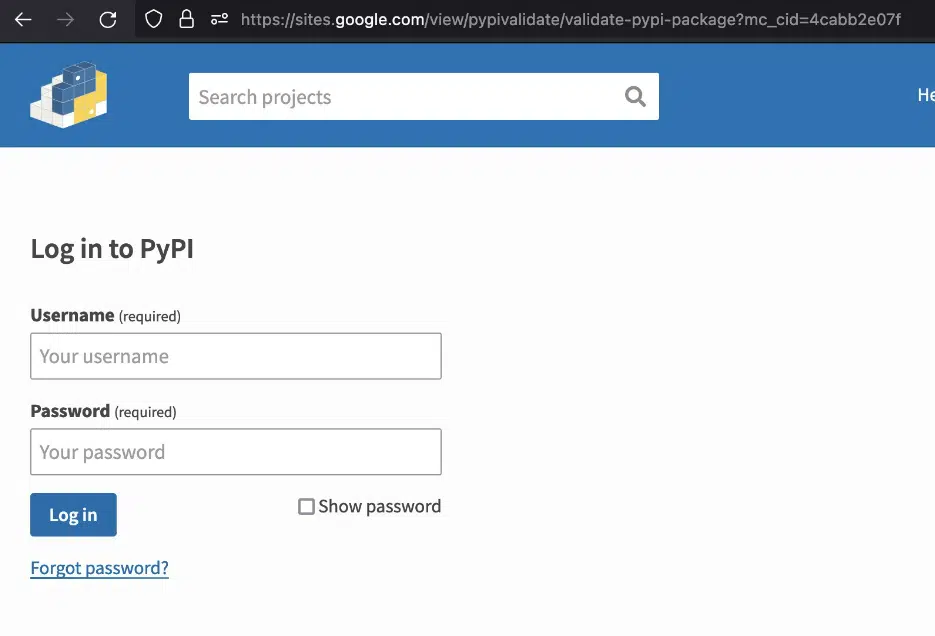The width and height of the screenshot is (935, 636).
Task: Reload the page with the refresh icon
Action: [x=108, y=20]
